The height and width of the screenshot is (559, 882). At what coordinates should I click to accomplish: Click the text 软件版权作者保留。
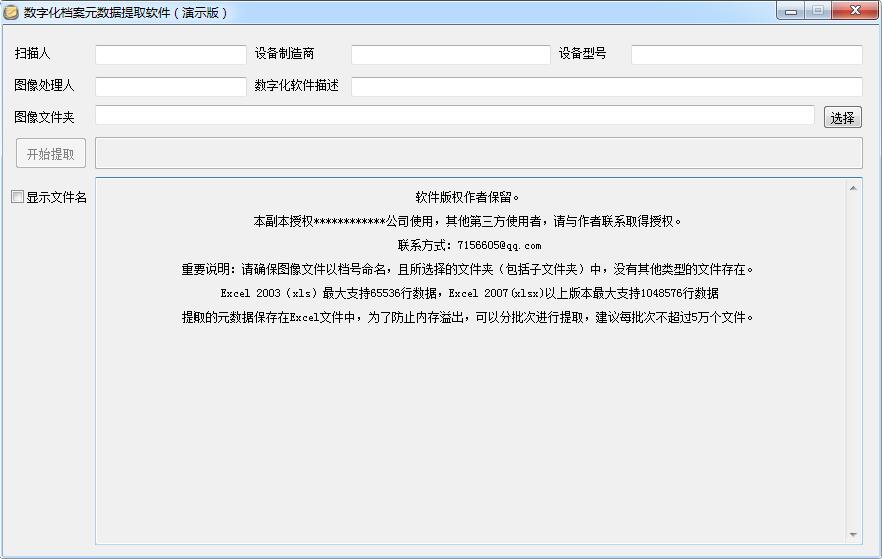(x=467, y=197)
